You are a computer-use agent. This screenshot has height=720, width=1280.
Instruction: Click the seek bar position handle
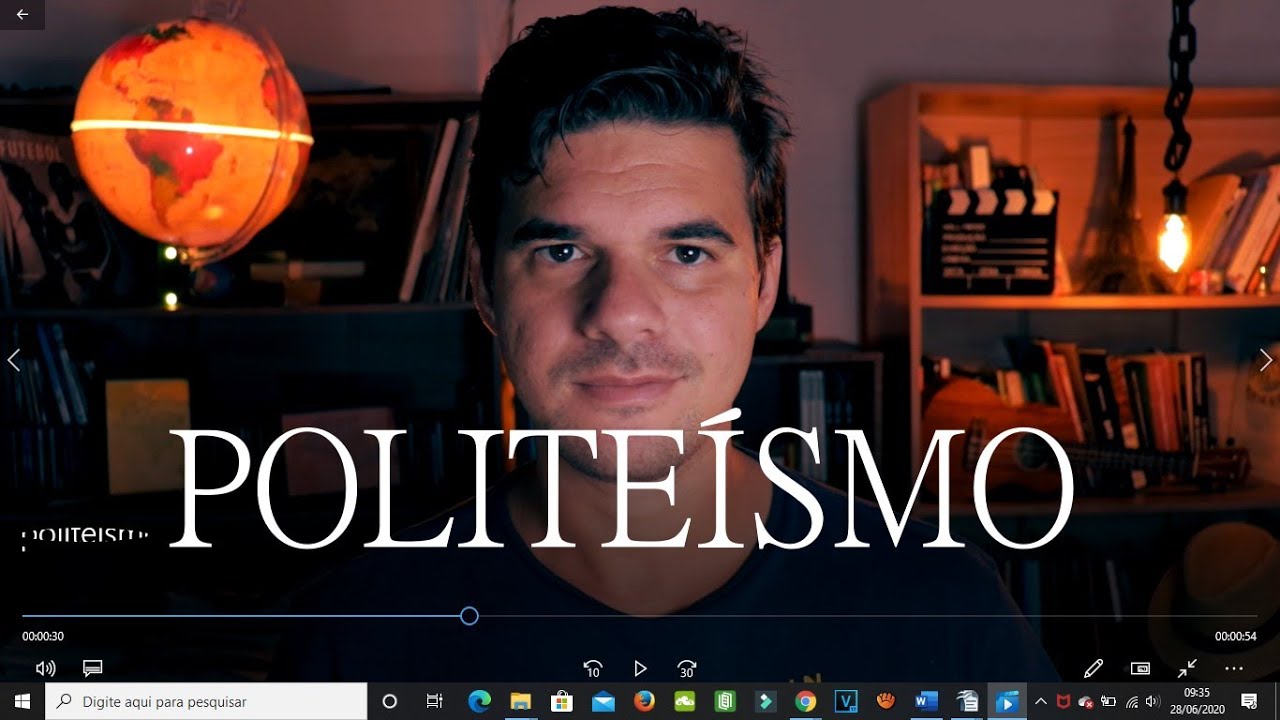click(x=469, y=616)
